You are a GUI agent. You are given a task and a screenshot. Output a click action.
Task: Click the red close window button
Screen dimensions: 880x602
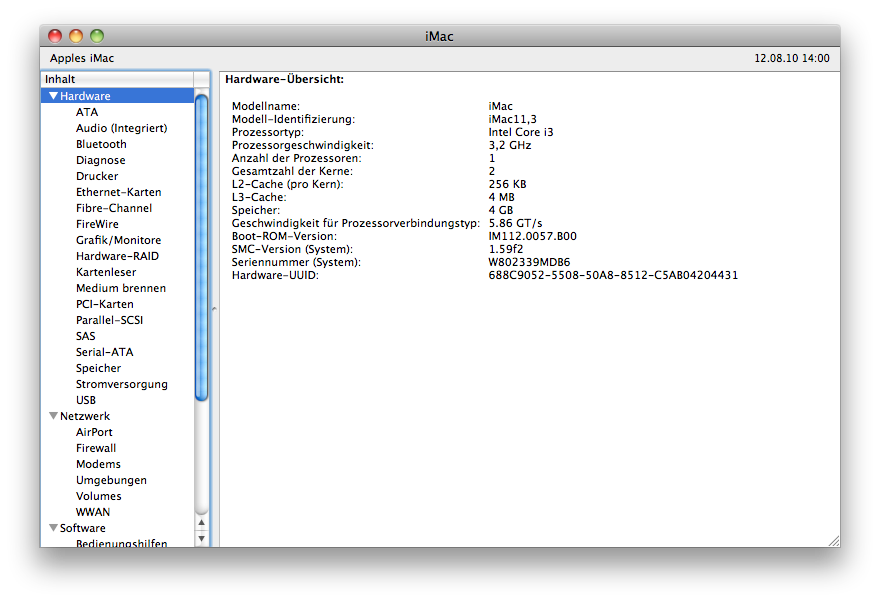[x=55, y=36]
